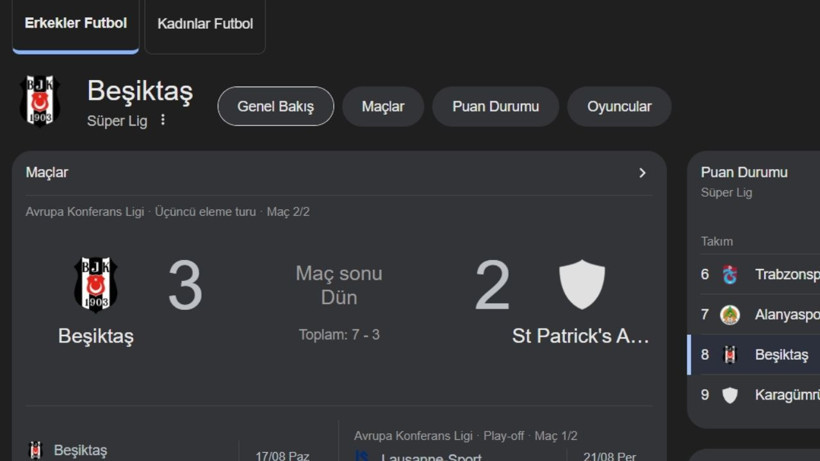This screenshot has width=820, height=461.
Task: Open the Puan Durumu pill button
Action: point(495,107)
